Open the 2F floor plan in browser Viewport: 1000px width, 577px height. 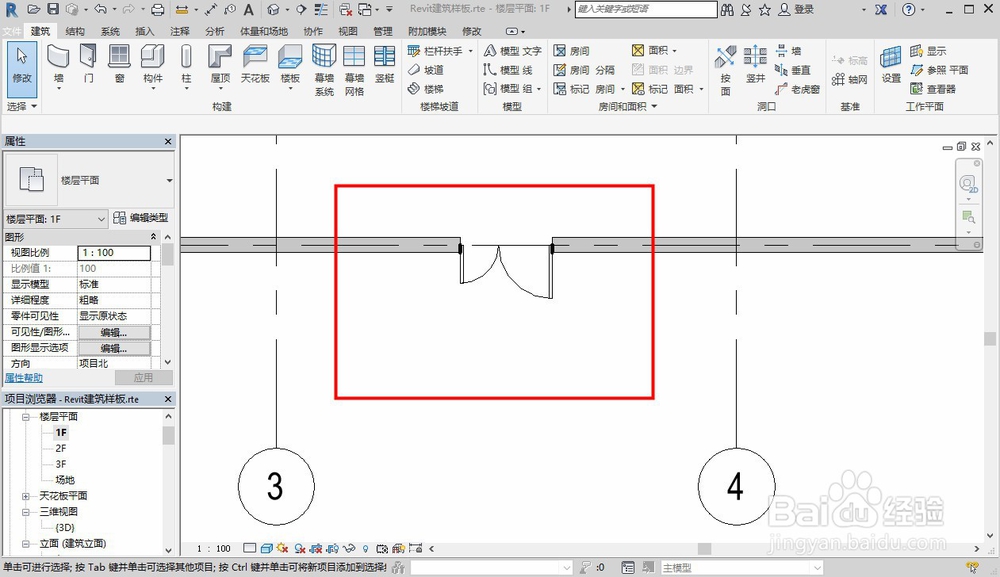coord(61,448)
